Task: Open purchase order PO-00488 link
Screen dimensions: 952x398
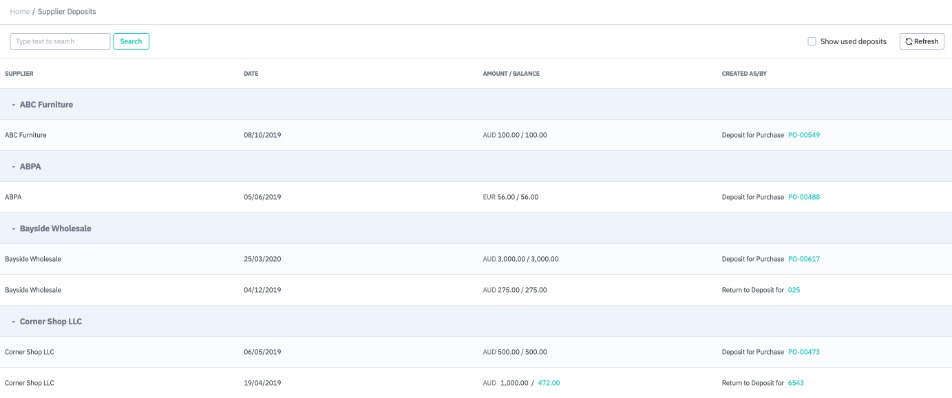Action: pyautogui.click(x=804, y=197)
